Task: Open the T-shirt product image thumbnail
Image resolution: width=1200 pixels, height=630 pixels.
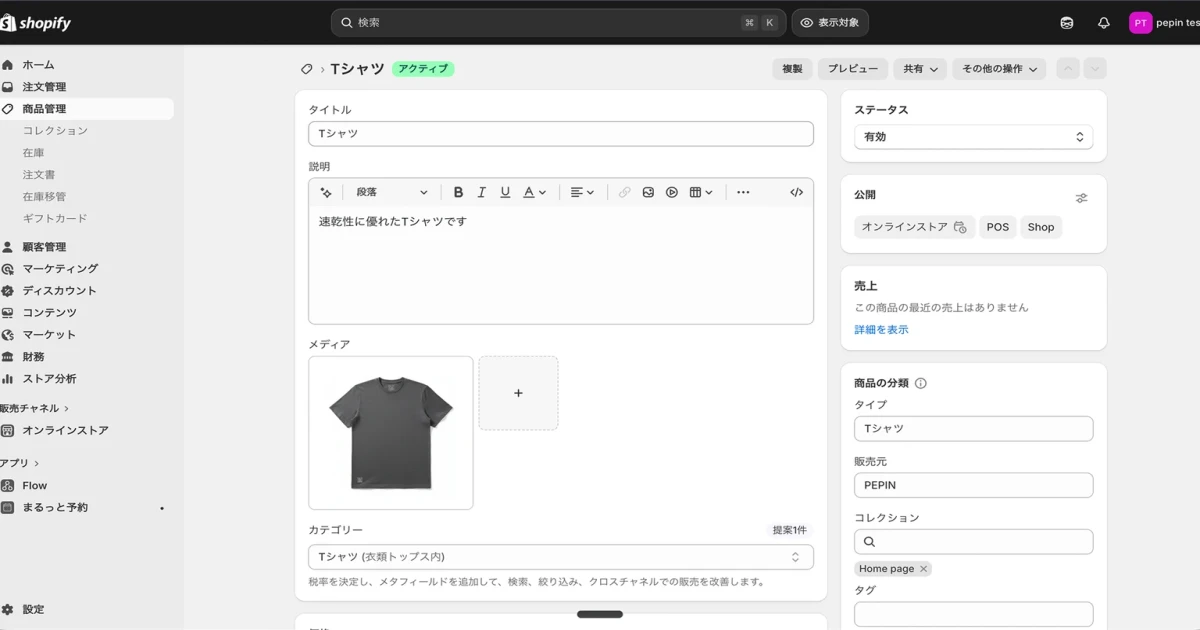Action: [390, 432]
